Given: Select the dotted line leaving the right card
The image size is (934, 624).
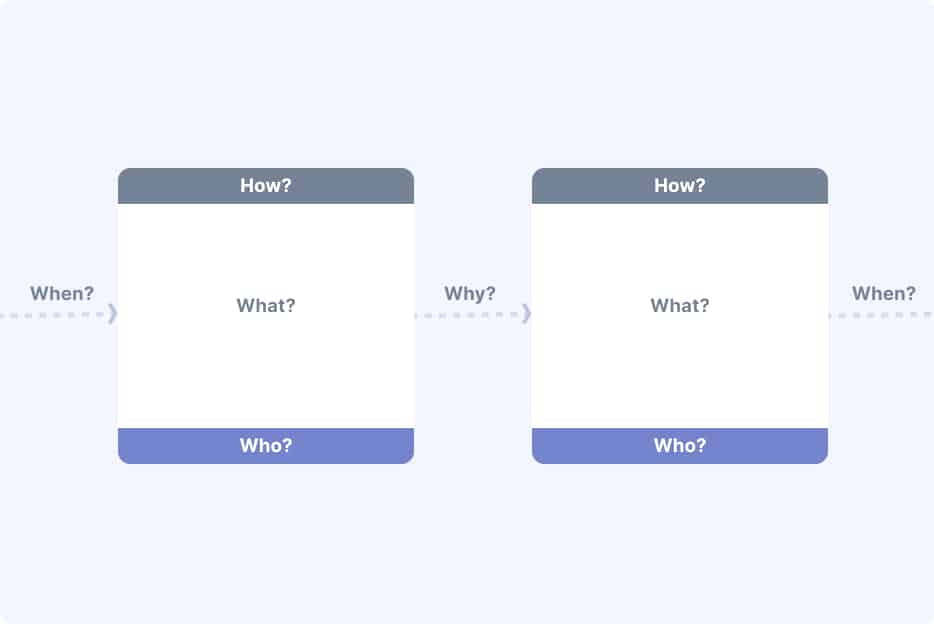Looking at the screenshot, I should [x=880, y=315].
